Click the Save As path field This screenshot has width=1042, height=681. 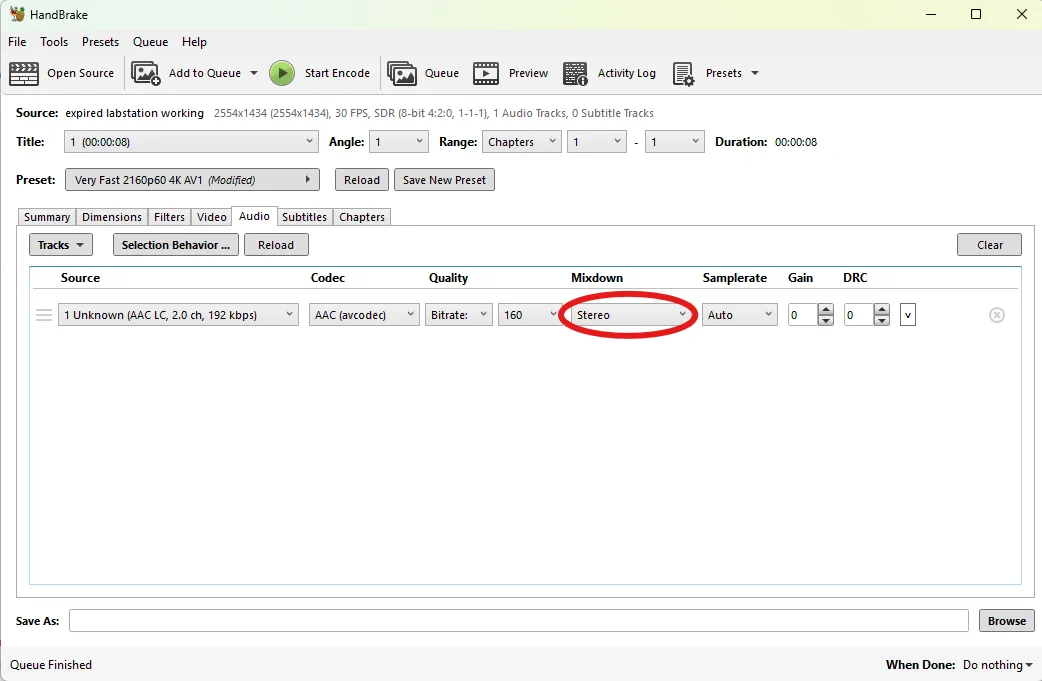pos(519,621)
